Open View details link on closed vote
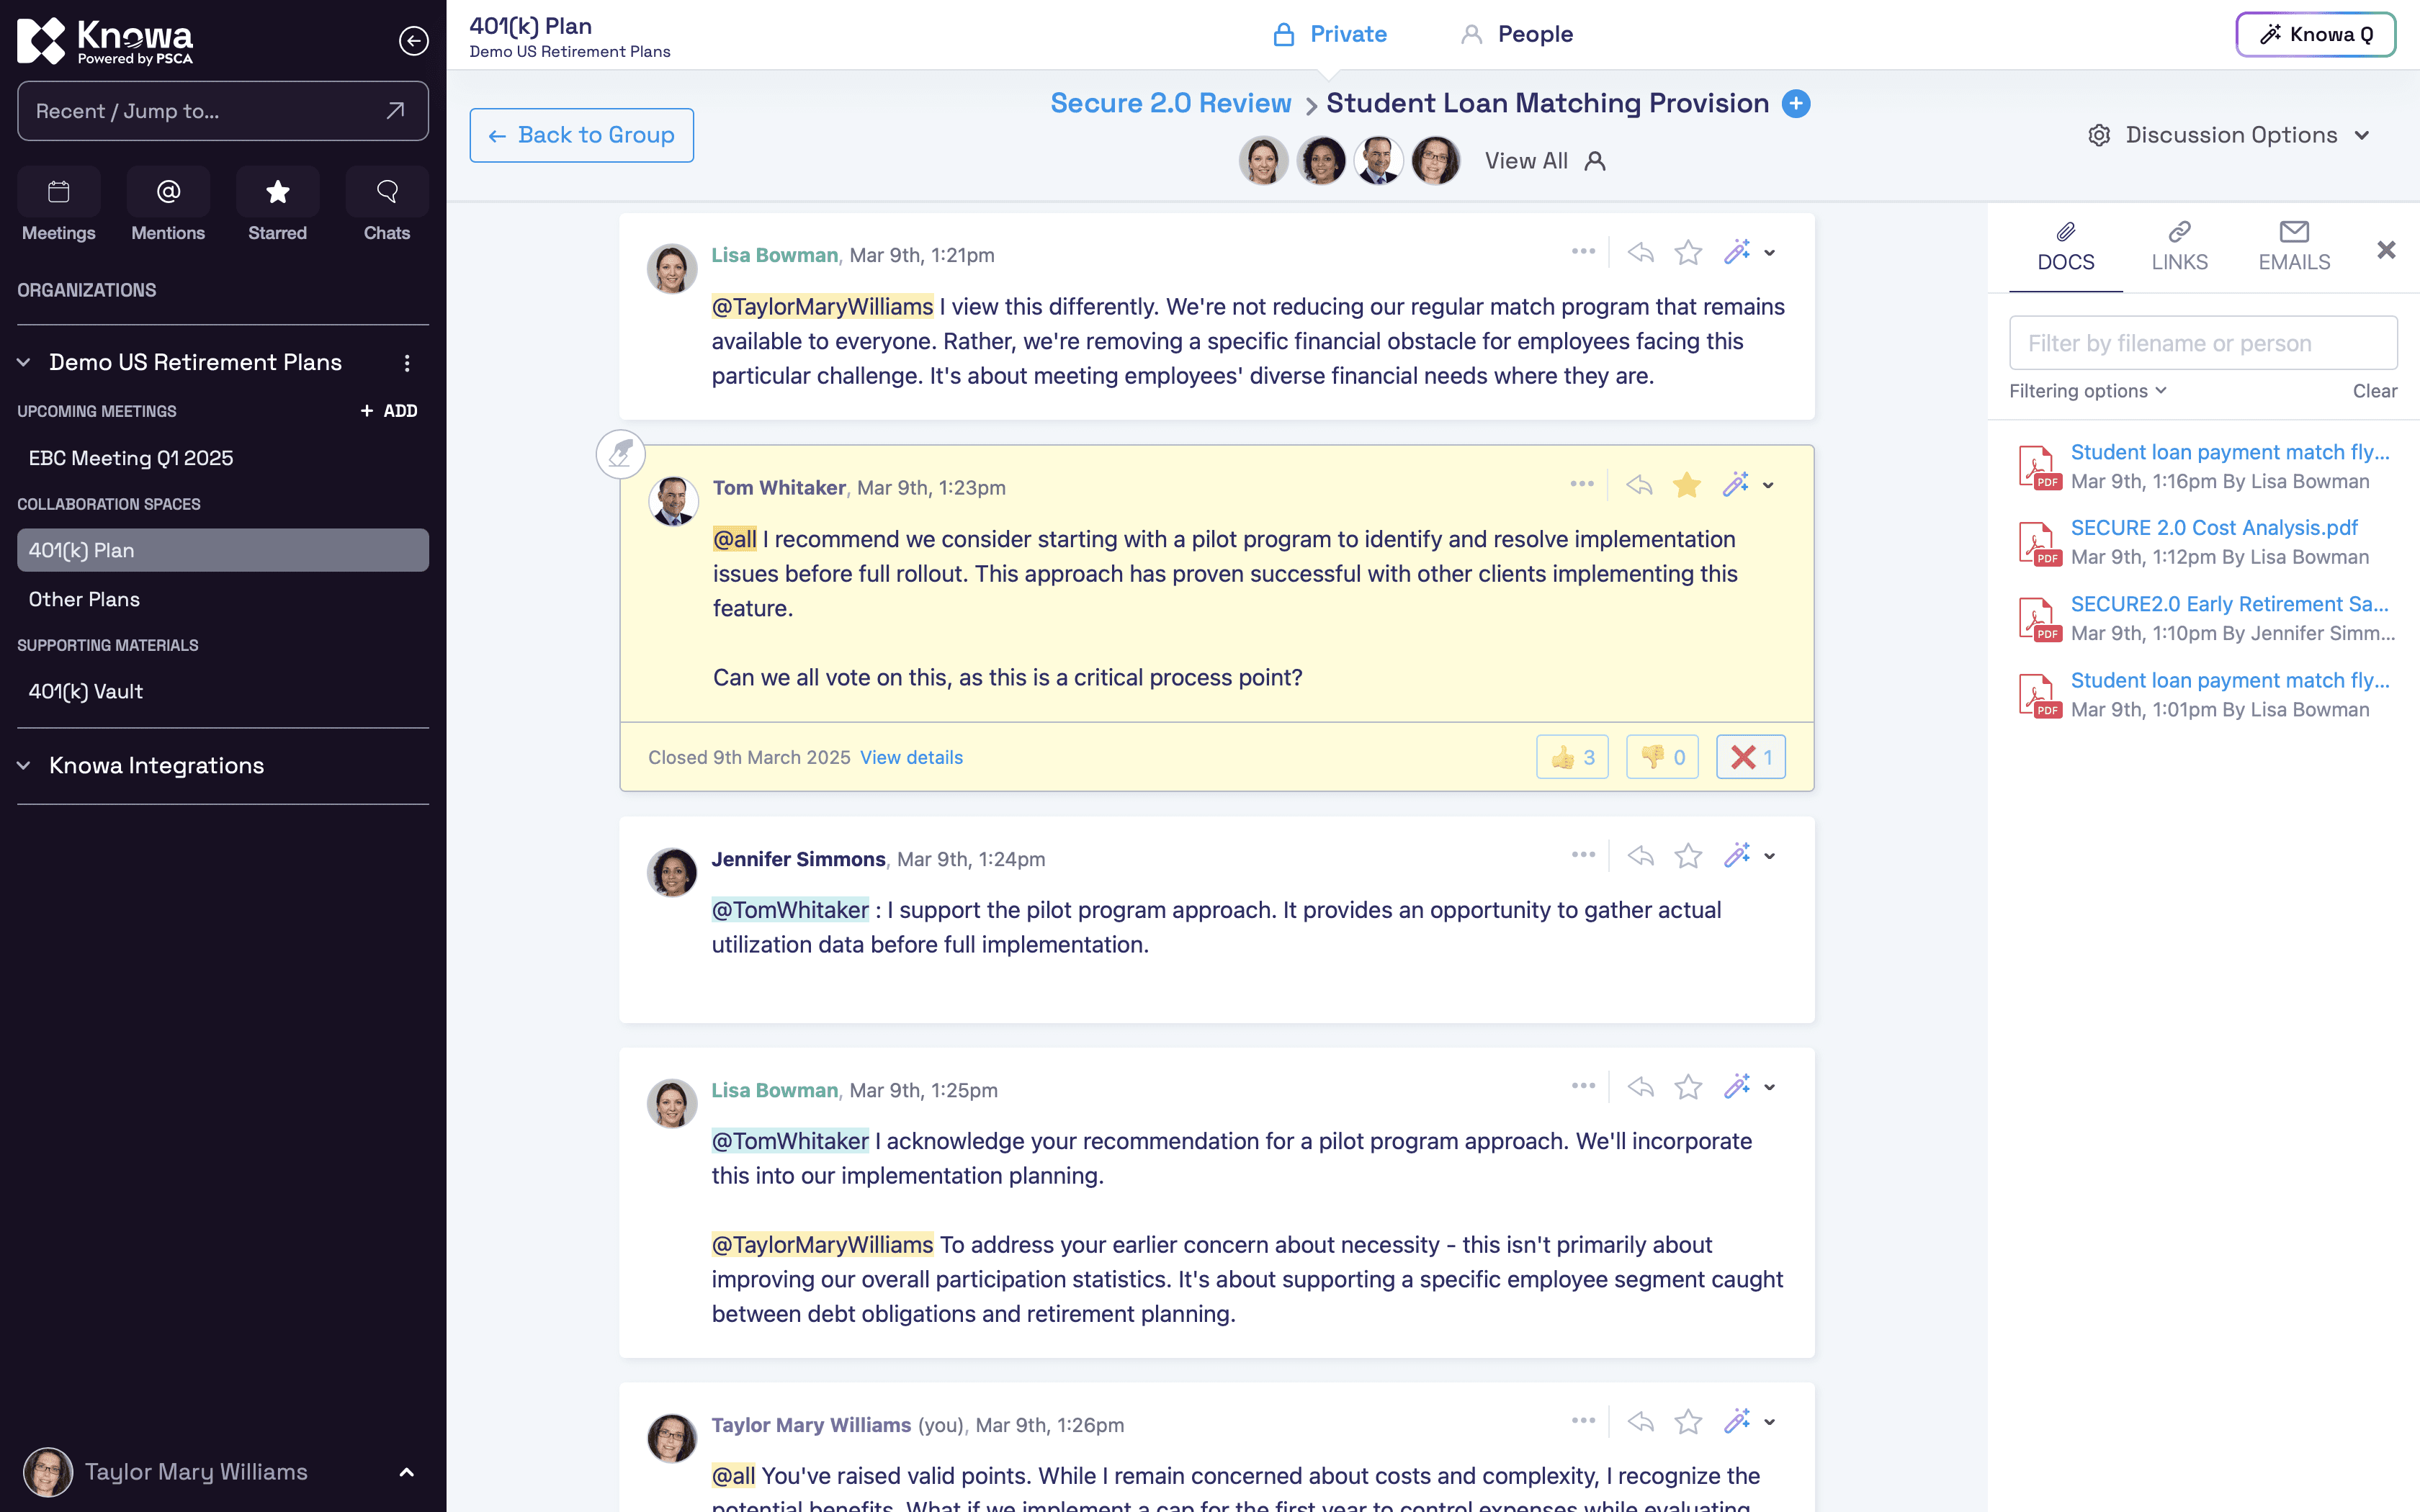Image resolution: width=2420 pixels, height=1512 pixels. click(x=911, y=757)
